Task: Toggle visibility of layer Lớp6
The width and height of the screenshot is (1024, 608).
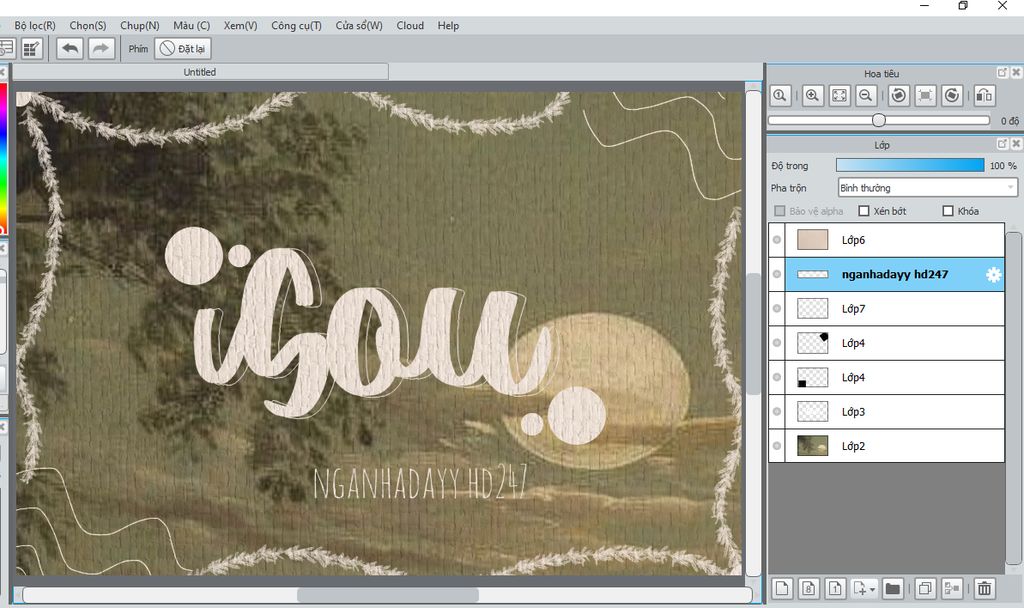Action: pyautogui.click(x=776, y=240)
